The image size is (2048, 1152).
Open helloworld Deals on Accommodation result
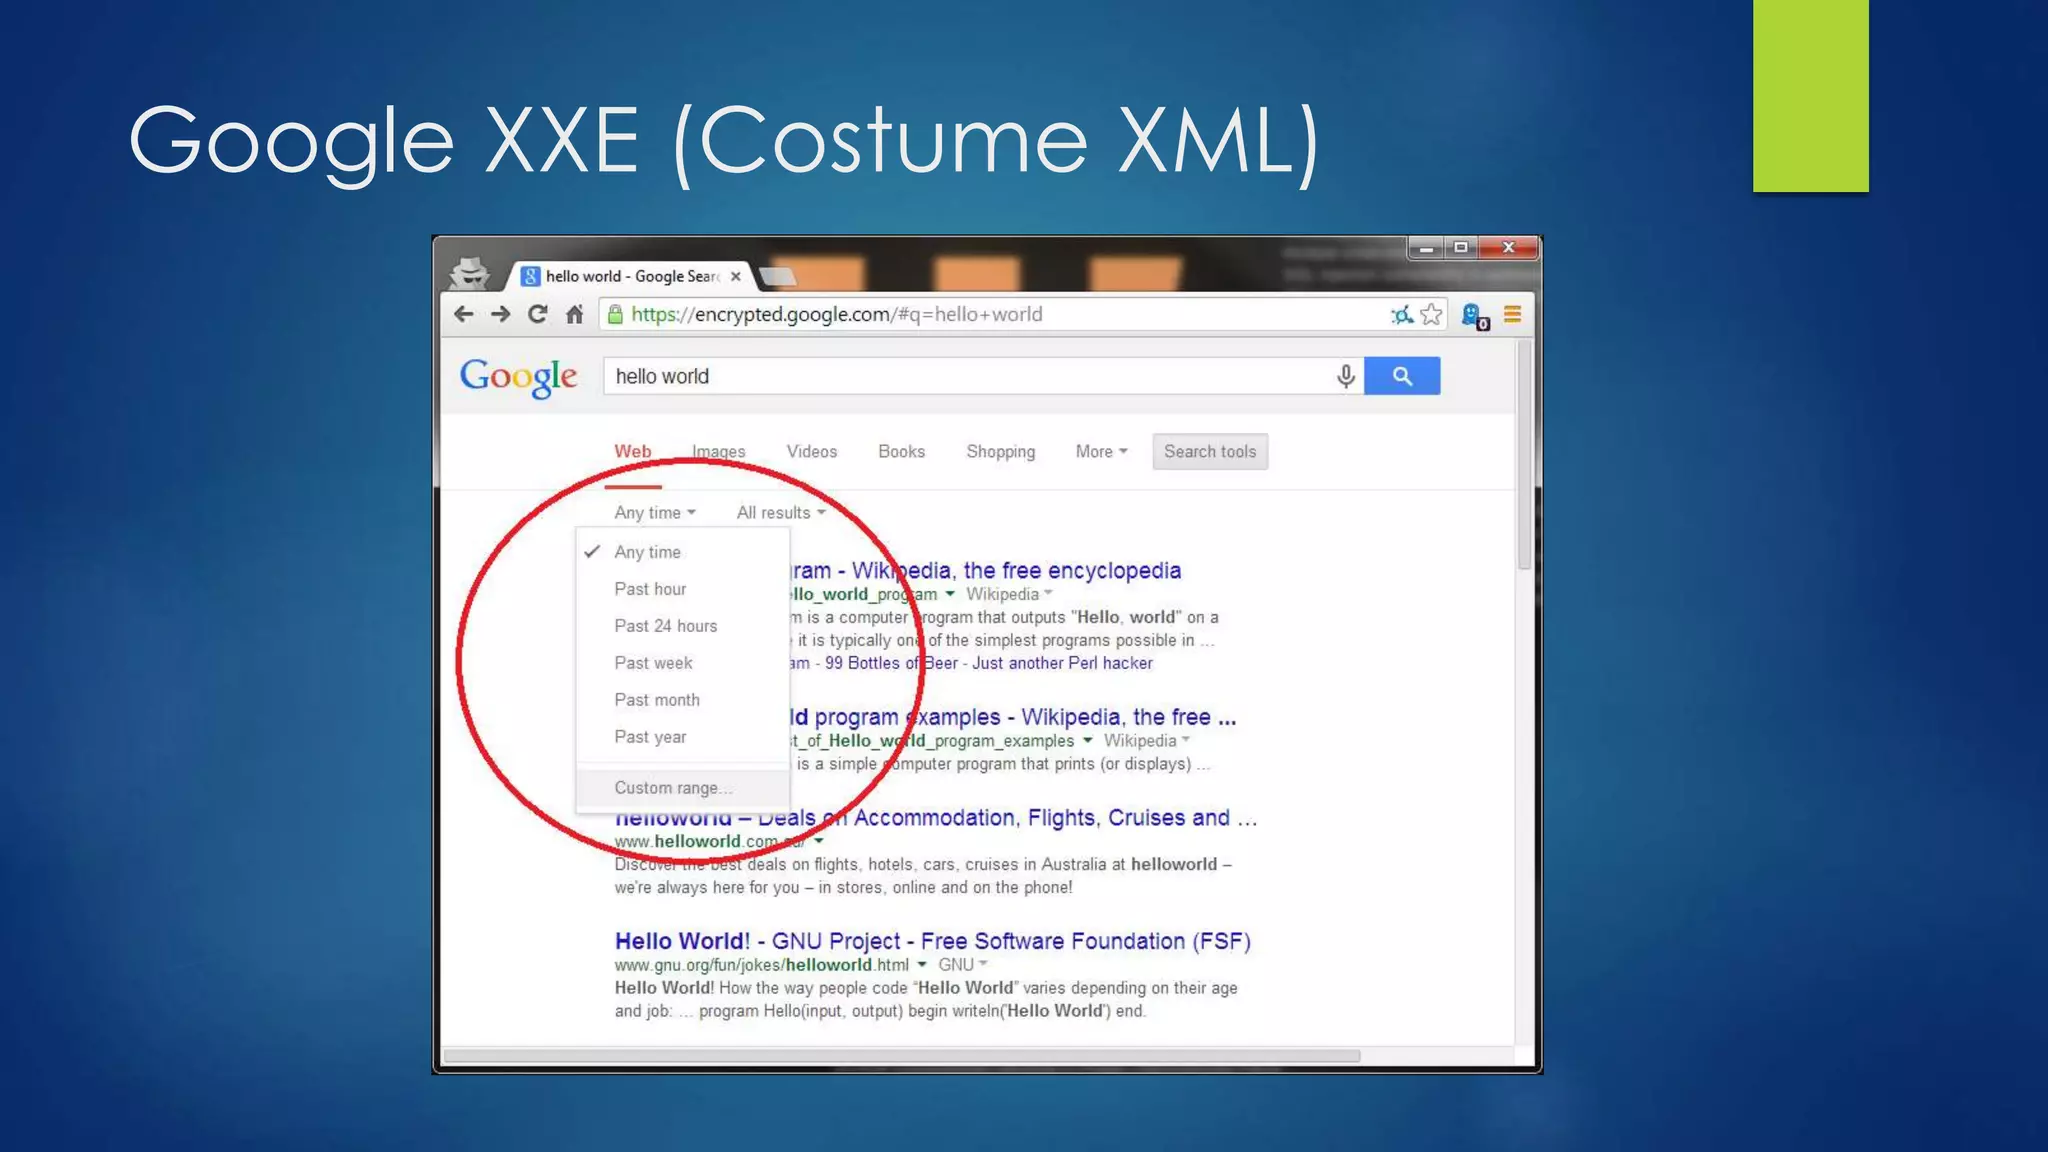936,818
